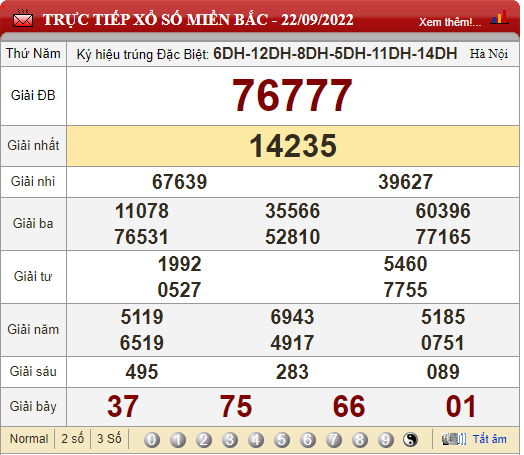Screen dimensions: 524x455
Task: Click third prize number 52810
Action: click(292, 237)
